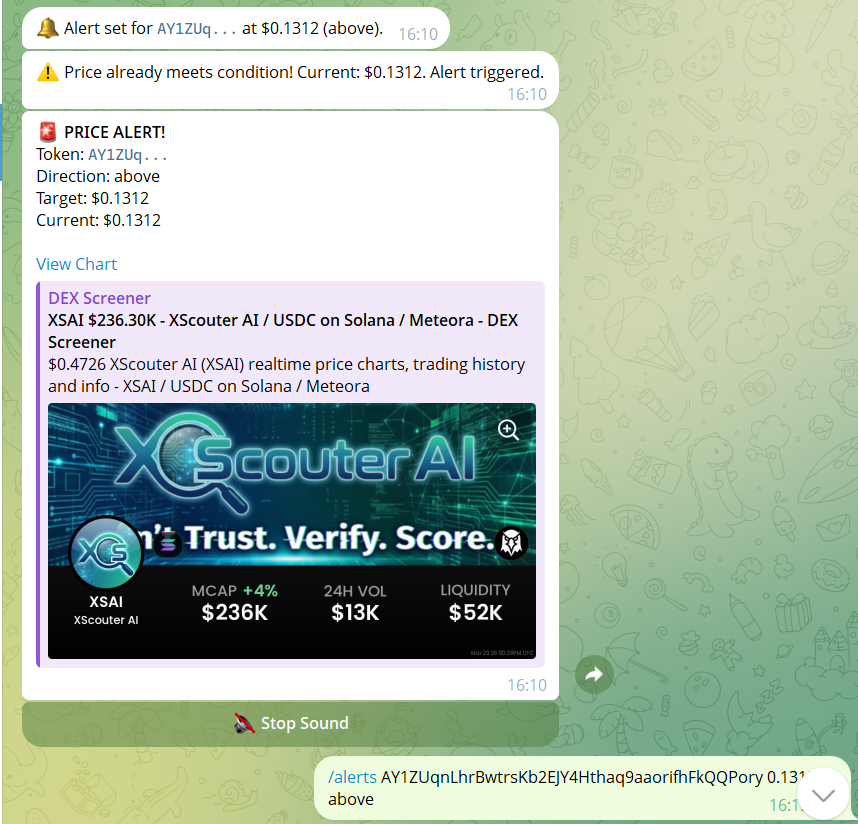Click the LIQUIDITY $52K value
This screenshot has height=824, width=858.
(475, 612)
